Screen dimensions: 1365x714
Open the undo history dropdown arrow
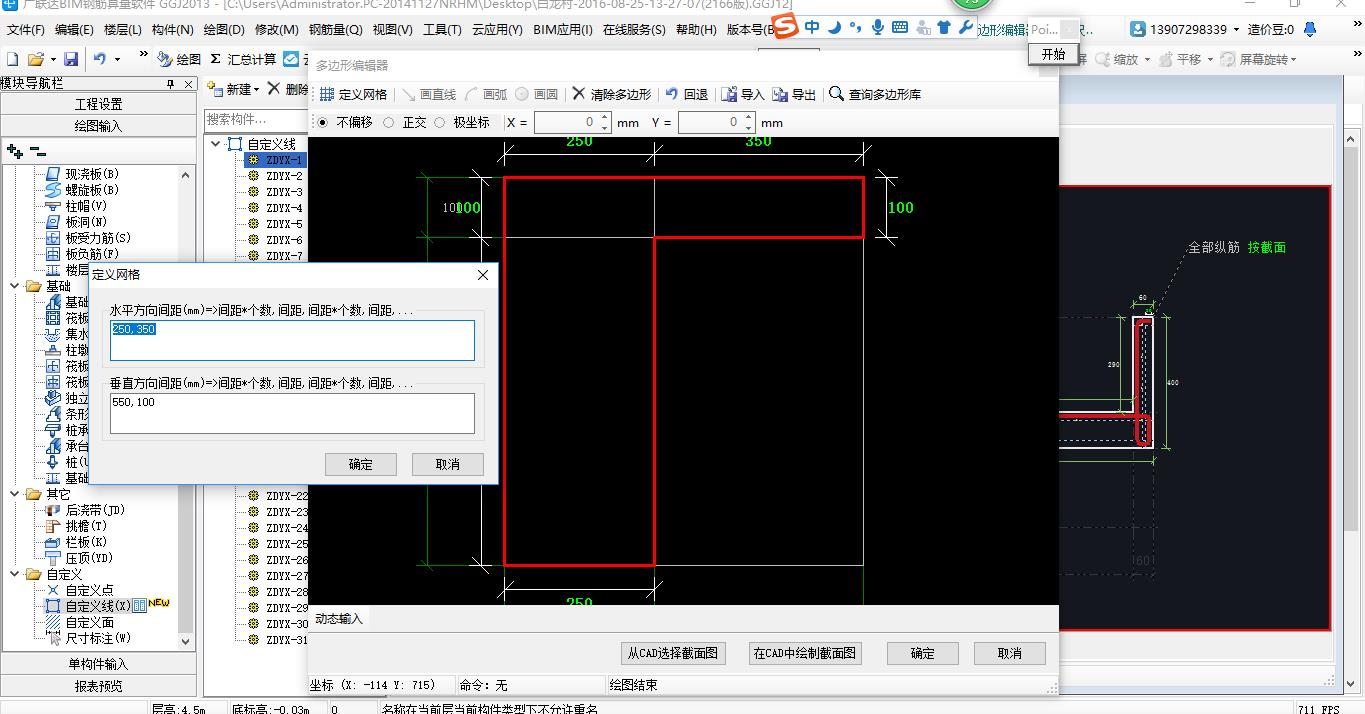coord(117,60)
